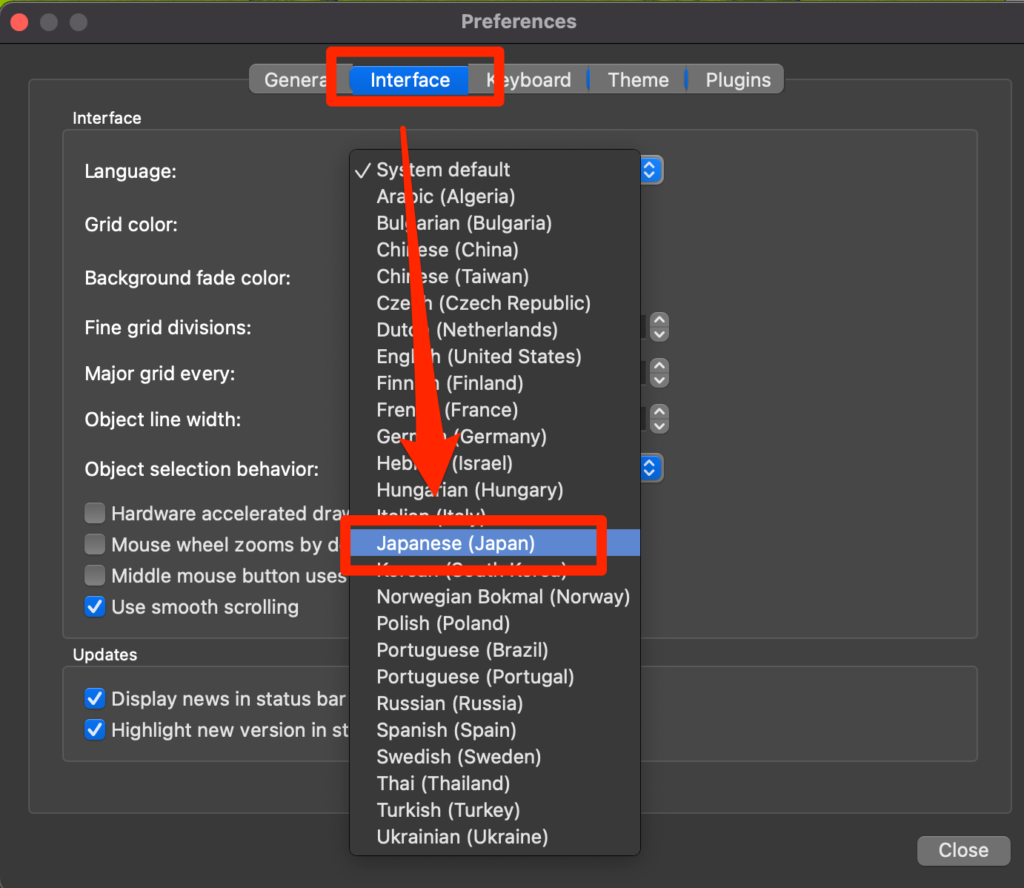The height and width of the screenshot is (888, 1024).
Task: Switch to the General tab
Action: point(294,80)
